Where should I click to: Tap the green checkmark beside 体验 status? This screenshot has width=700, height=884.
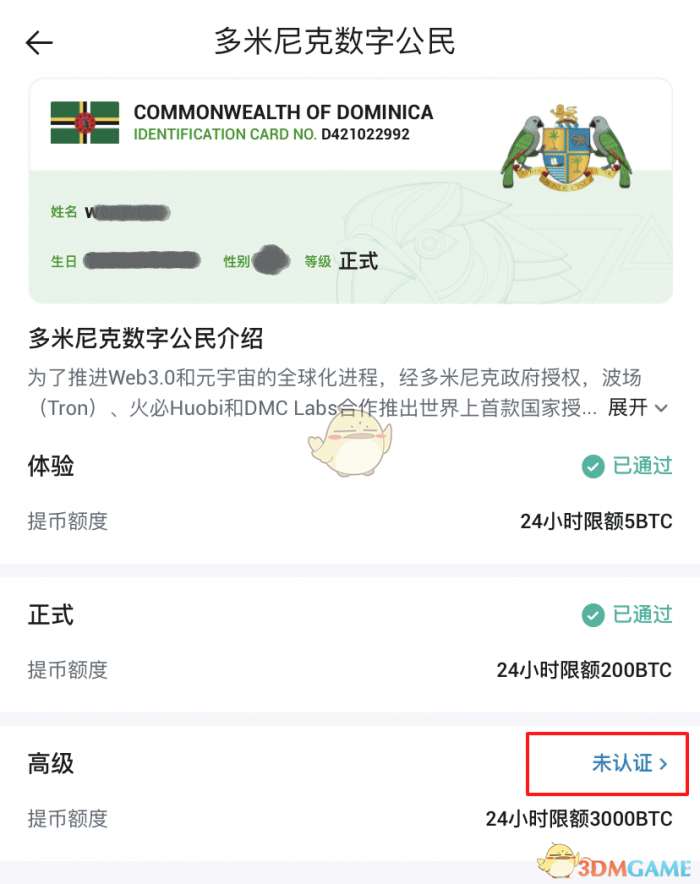click(593, 466)
